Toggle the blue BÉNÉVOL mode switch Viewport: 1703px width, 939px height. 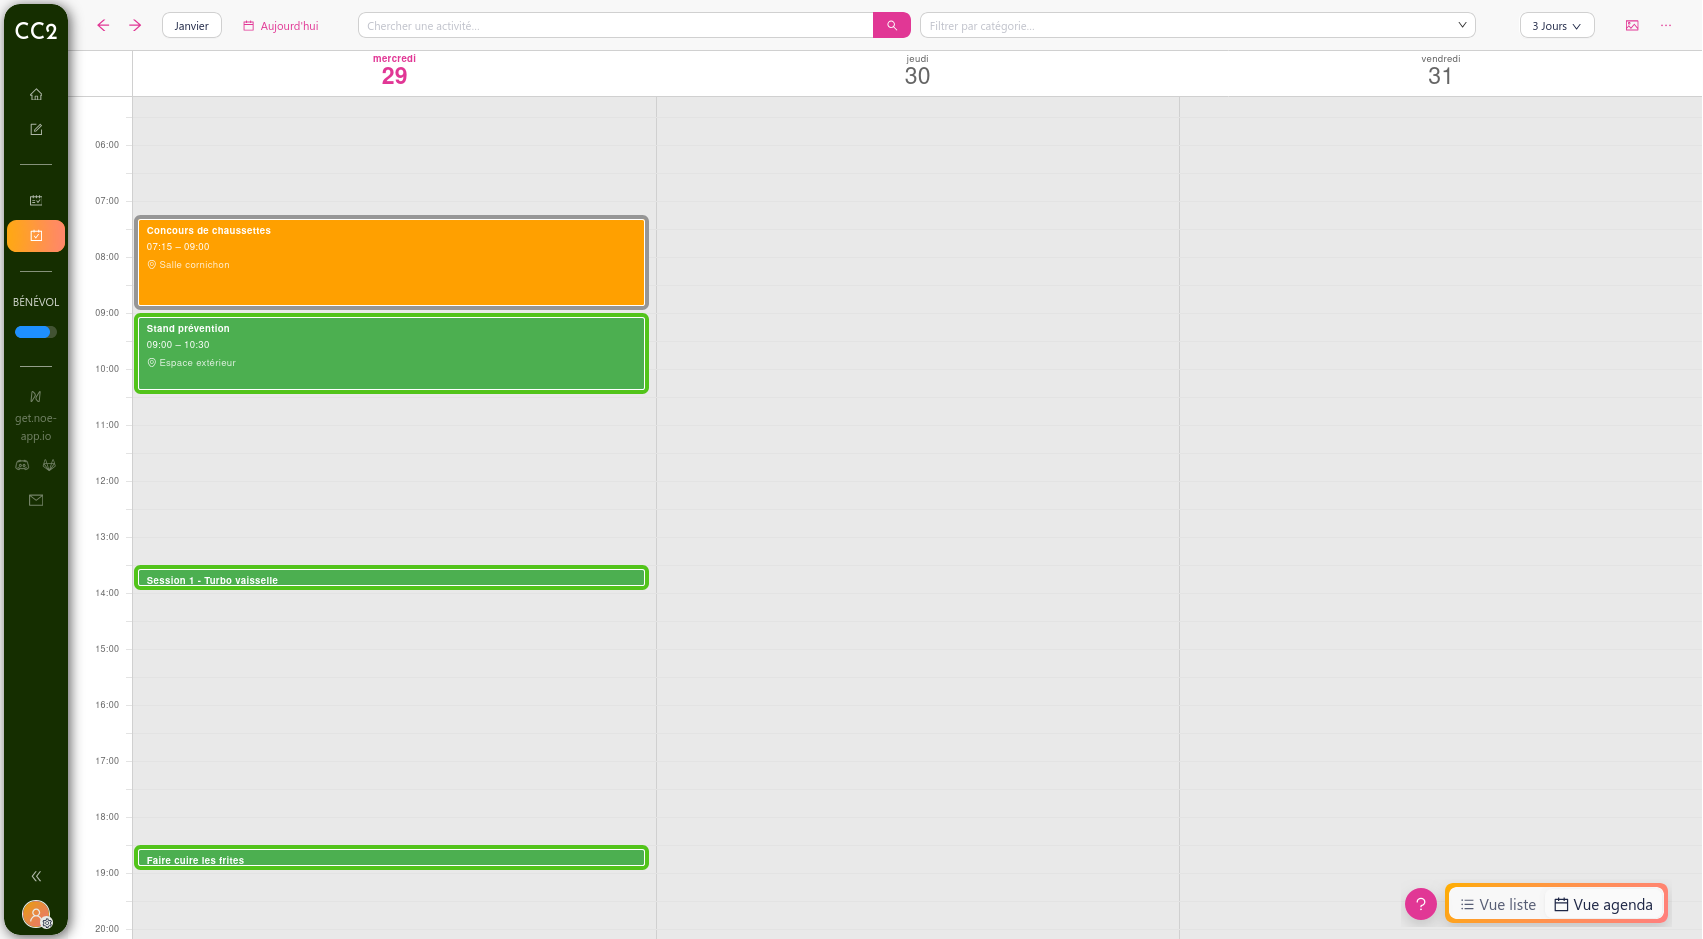(35, 331)
